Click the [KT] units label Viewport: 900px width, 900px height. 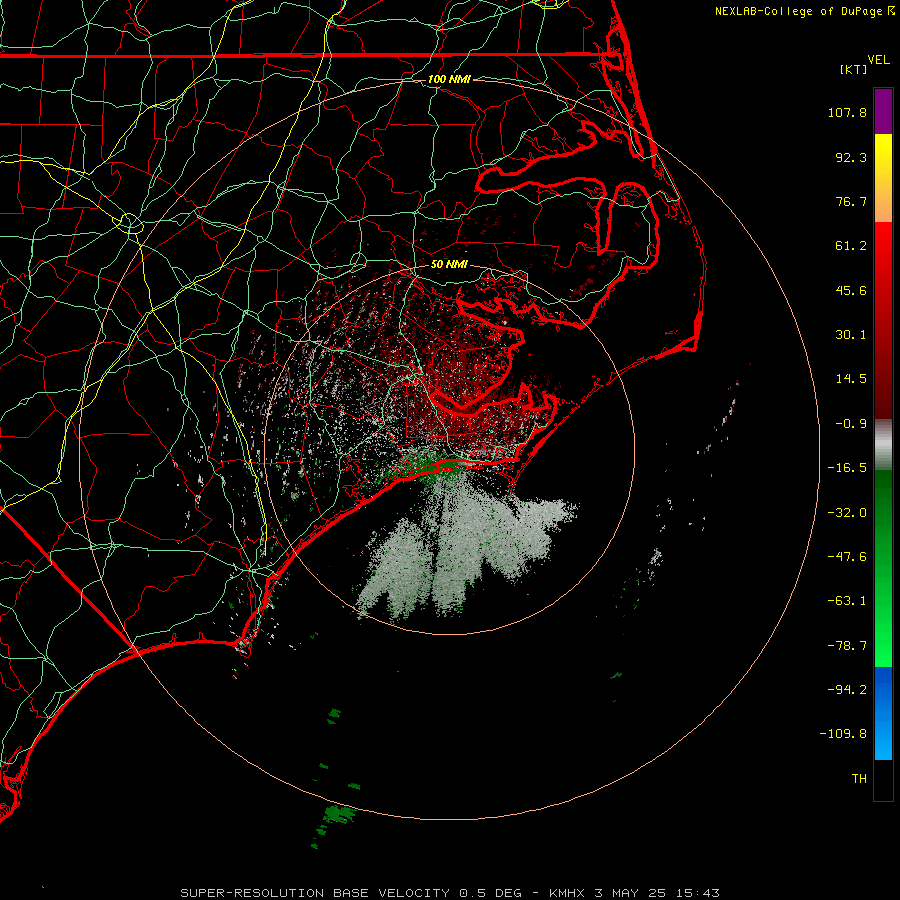pos(854,69)
